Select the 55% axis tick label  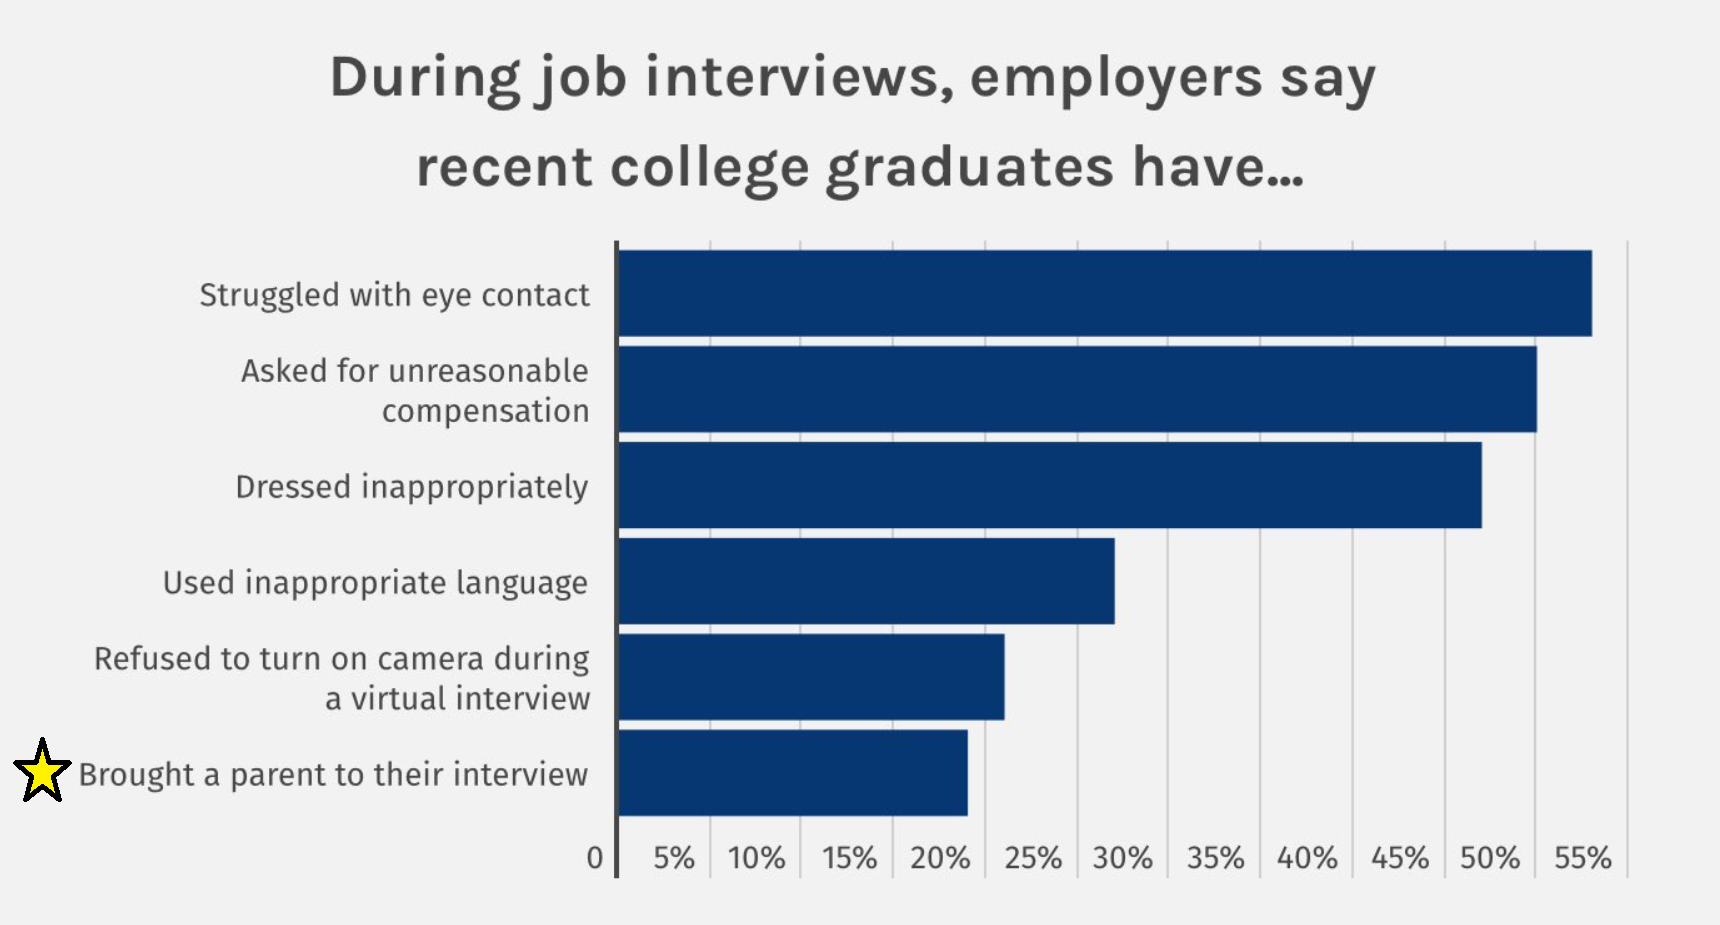click(1582, 858)
